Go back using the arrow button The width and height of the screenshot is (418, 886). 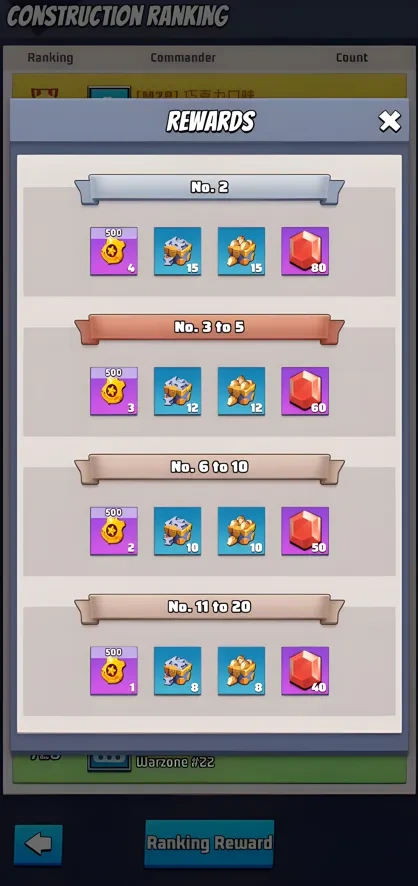[38, 845]
